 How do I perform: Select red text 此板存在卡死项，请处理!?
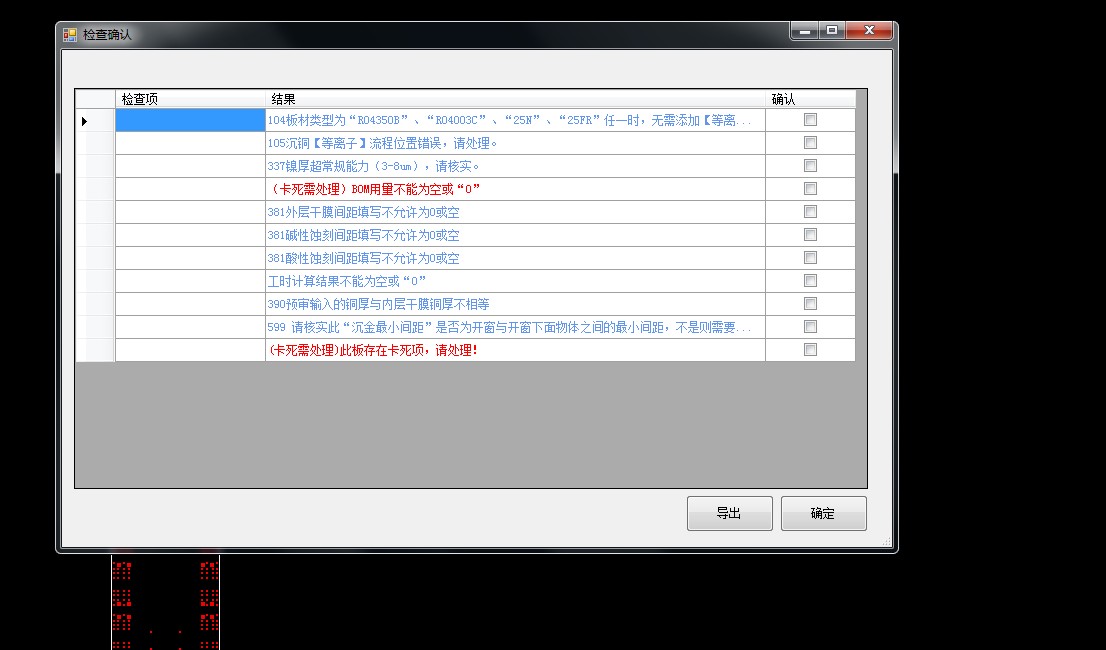(x=373, y=350)
